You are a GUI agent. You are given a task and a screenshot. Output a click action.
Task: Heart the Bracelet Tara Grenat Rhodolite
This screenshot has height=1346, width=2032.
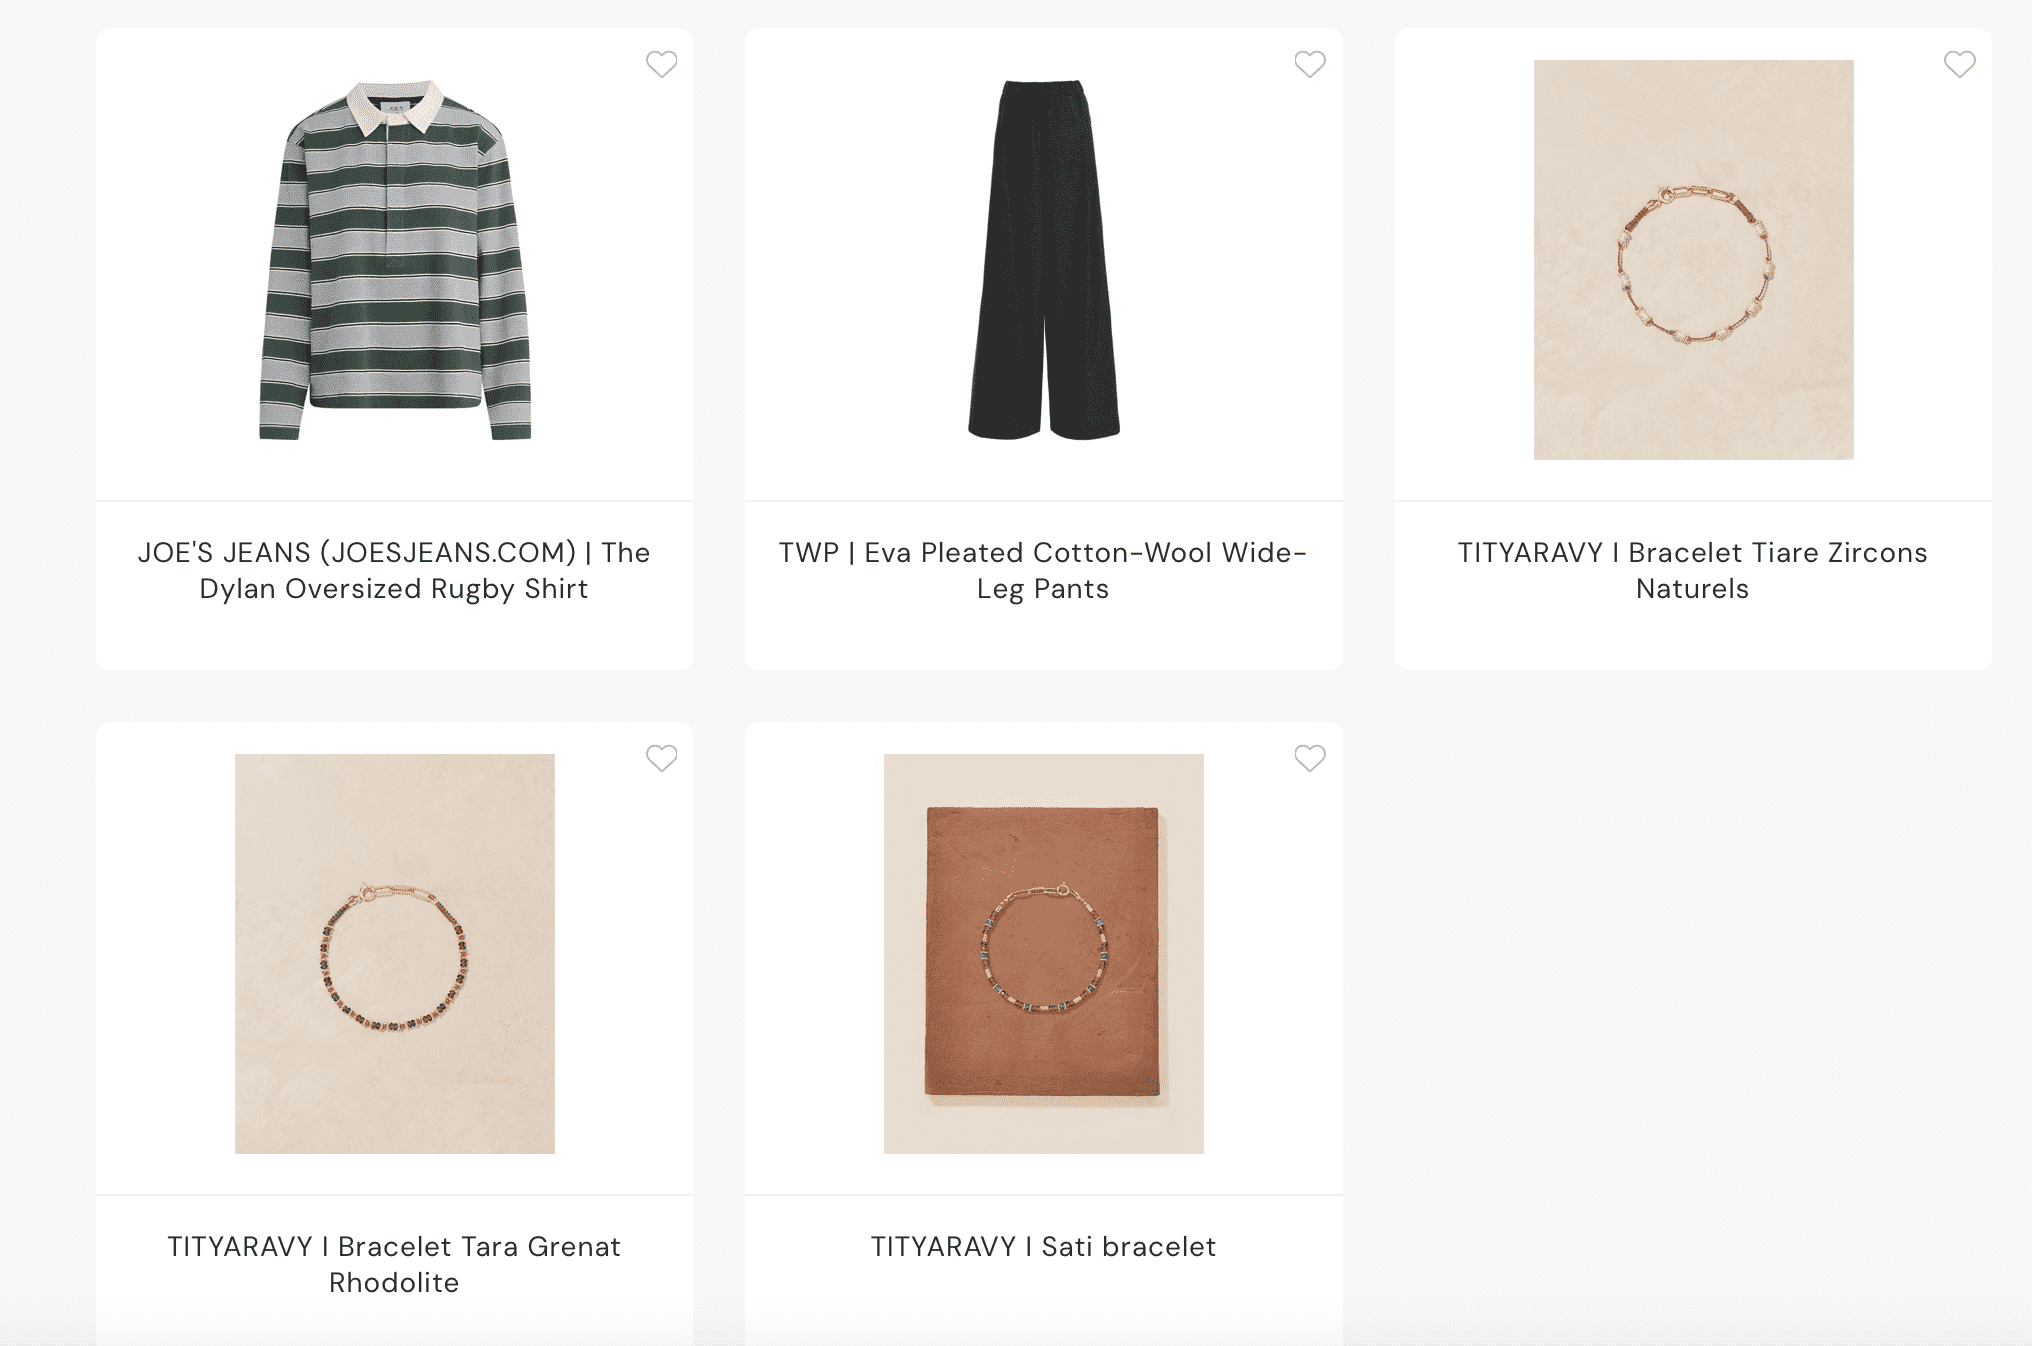tap(661, 758)
